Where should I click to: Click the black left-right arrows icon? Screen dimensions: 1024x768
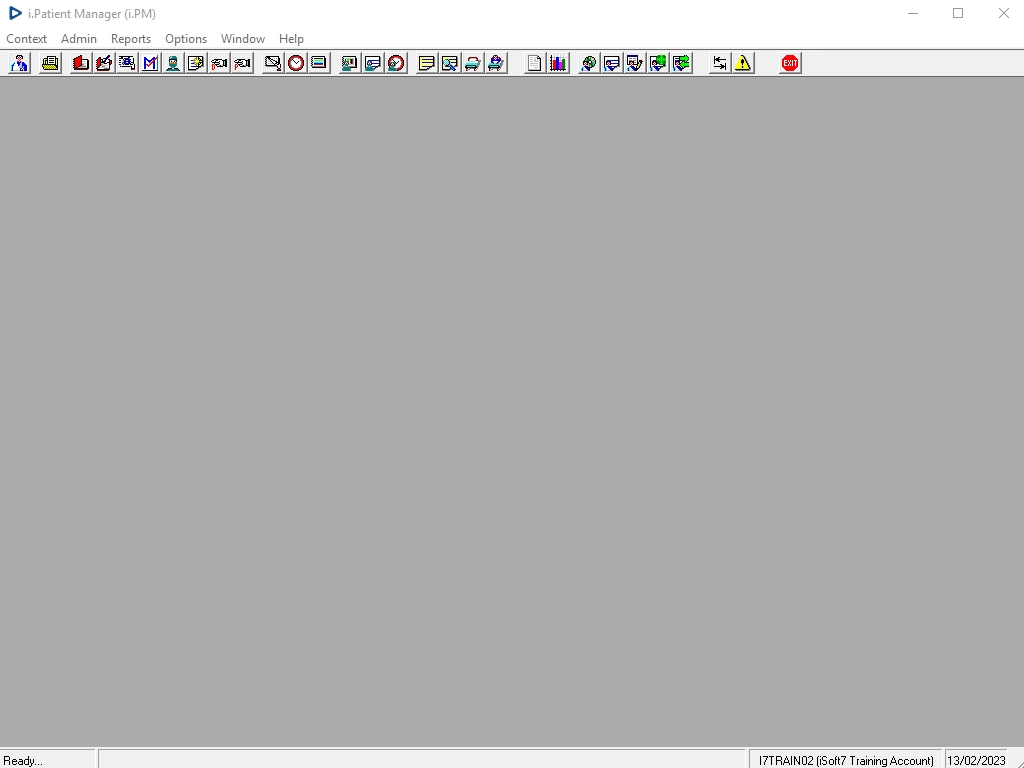720,63
